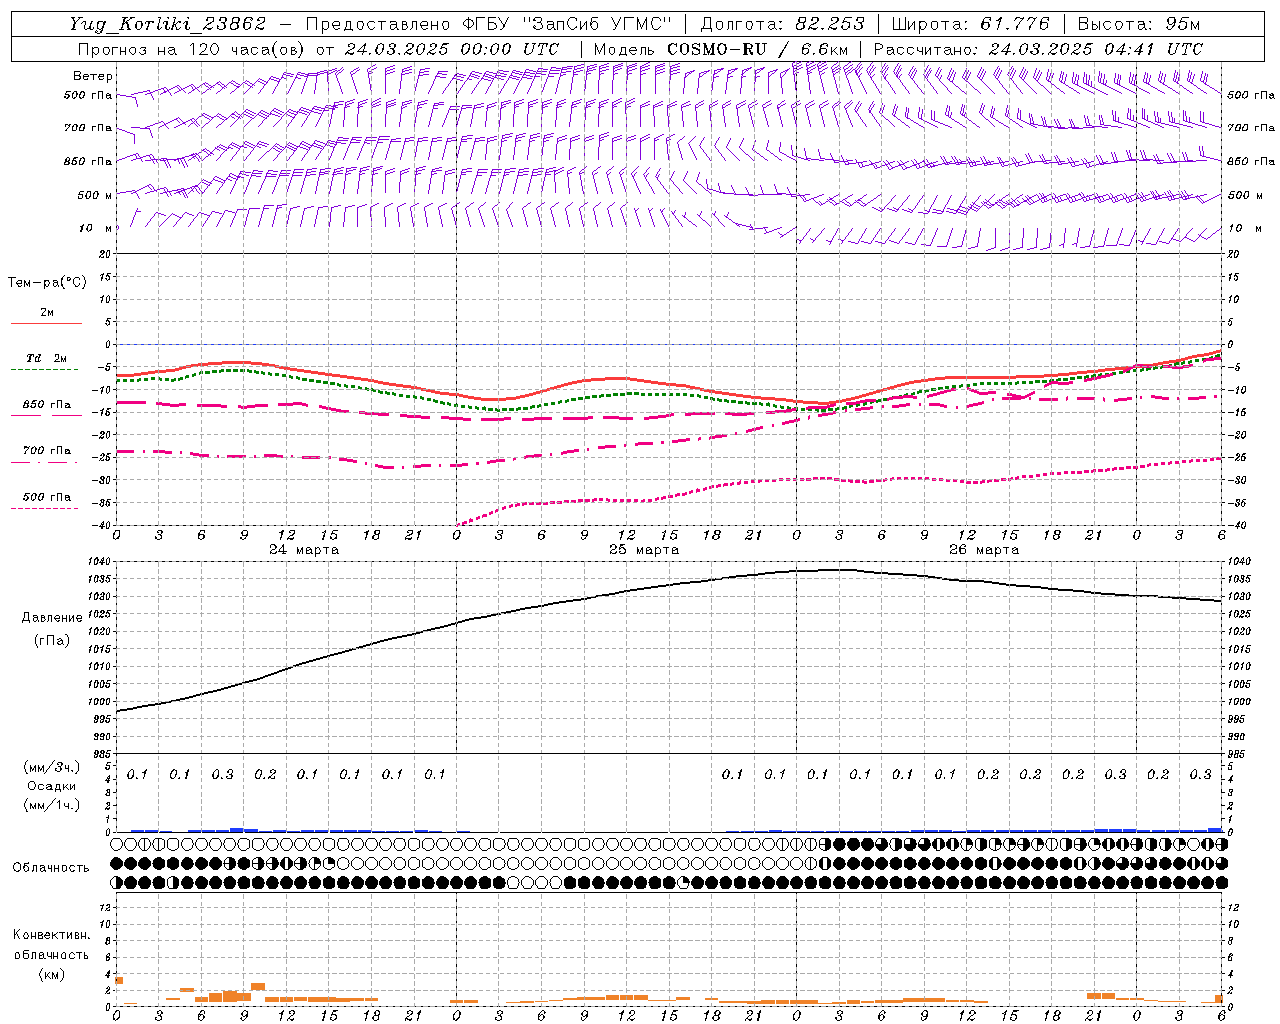Select the (мм/3ч.) precipitation unit label

pyautogui.click(x=52, y=767)
